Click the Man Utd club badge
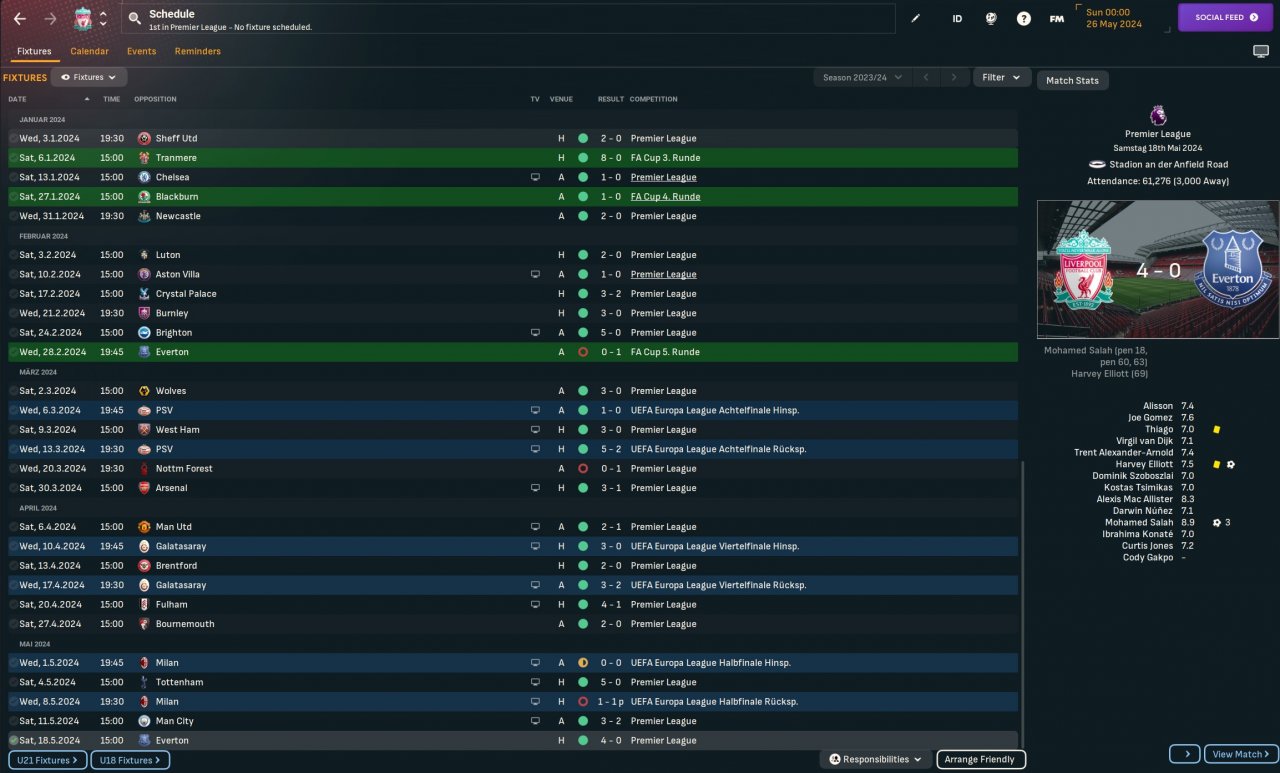 pyautogui.click(x=145, y=527)
